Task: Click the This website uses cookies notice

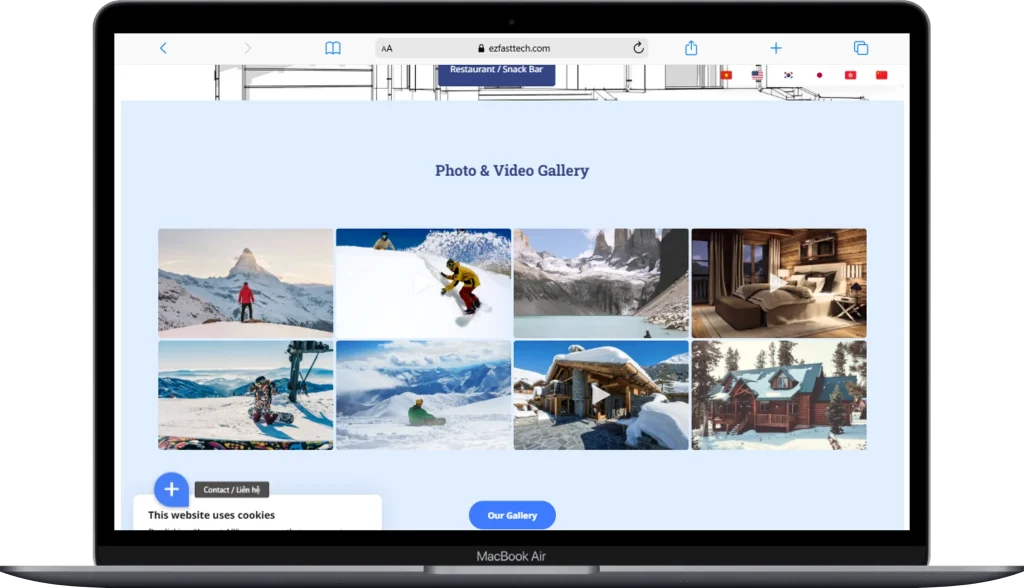Action: click(212, 515)
